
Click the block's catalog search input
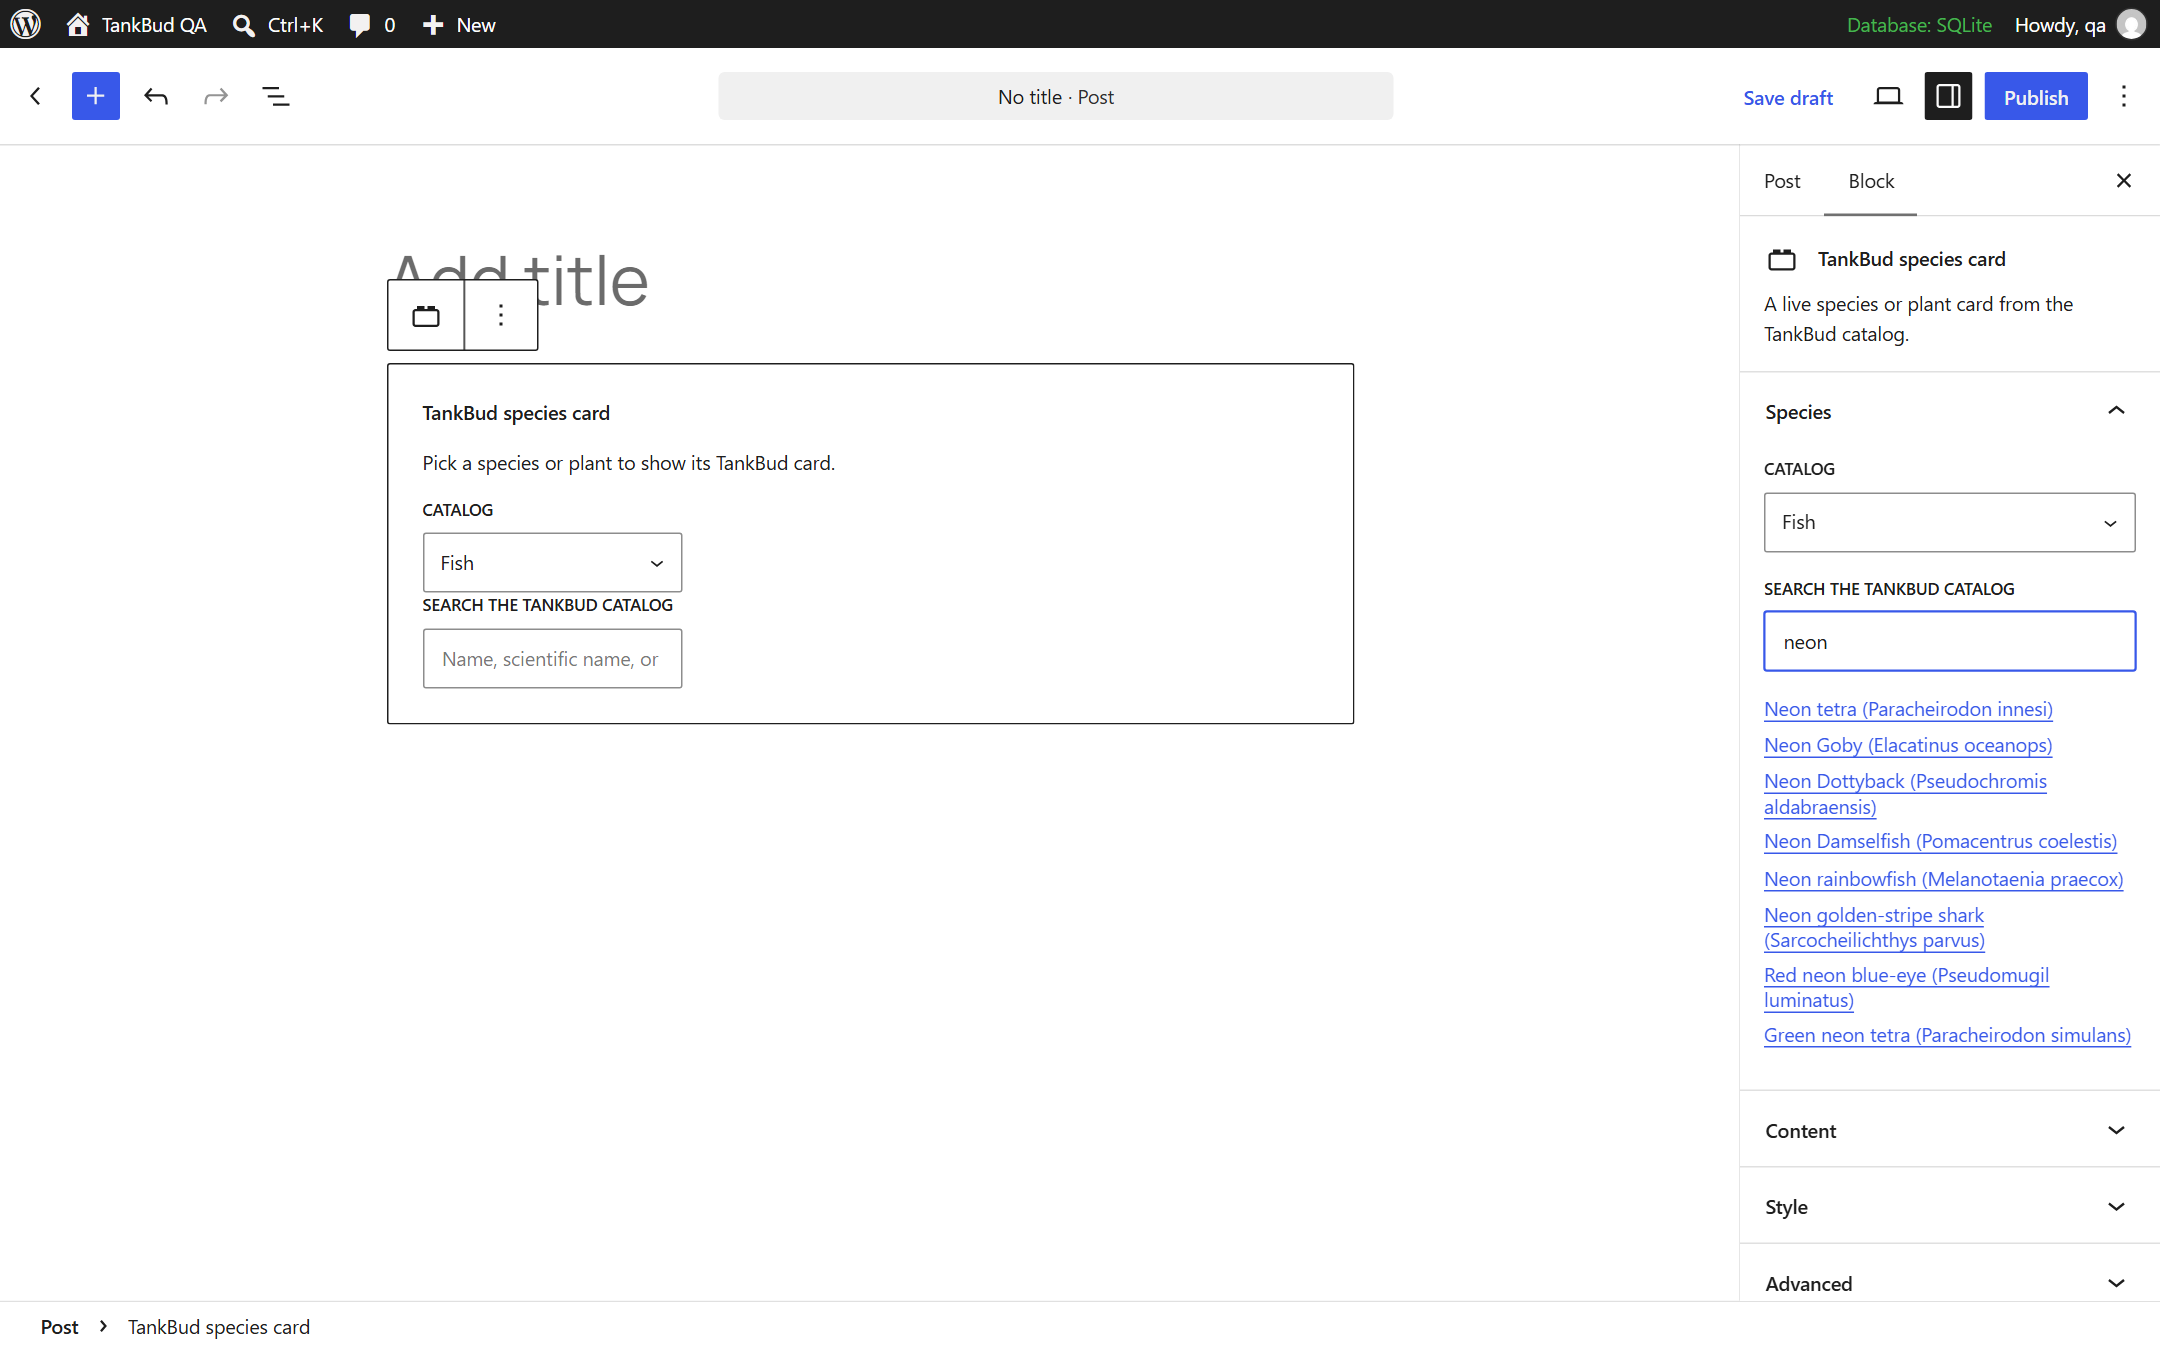coord(552,658)
